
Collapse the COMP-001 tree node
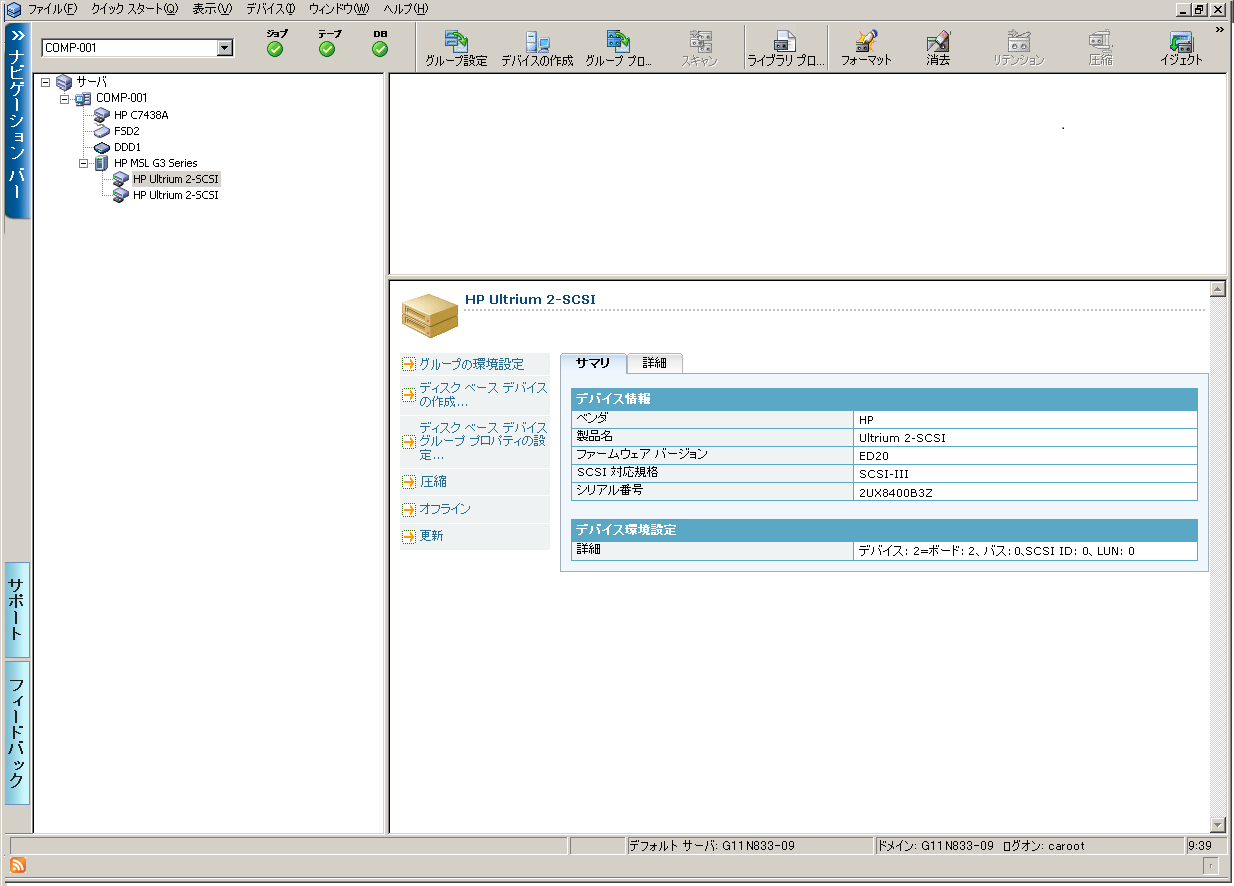tap(65, 98)
